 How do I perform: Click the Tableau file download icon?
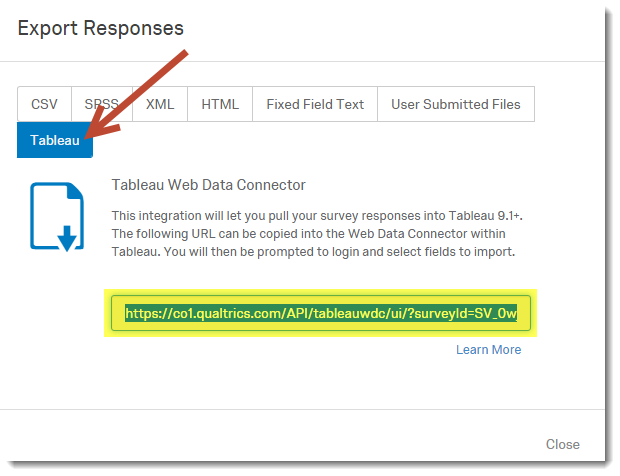(56, 214)
